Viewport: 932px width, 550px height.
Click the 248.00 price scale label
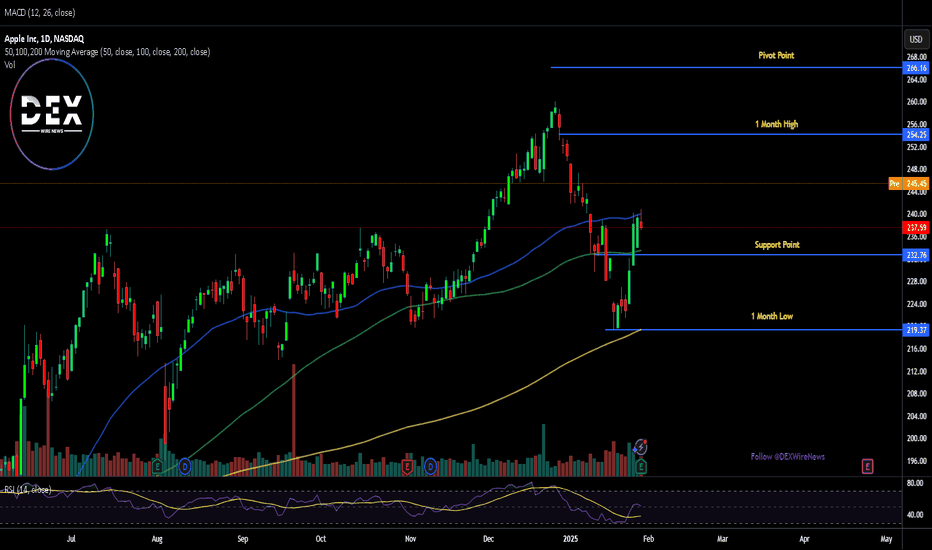coord(917,169)
